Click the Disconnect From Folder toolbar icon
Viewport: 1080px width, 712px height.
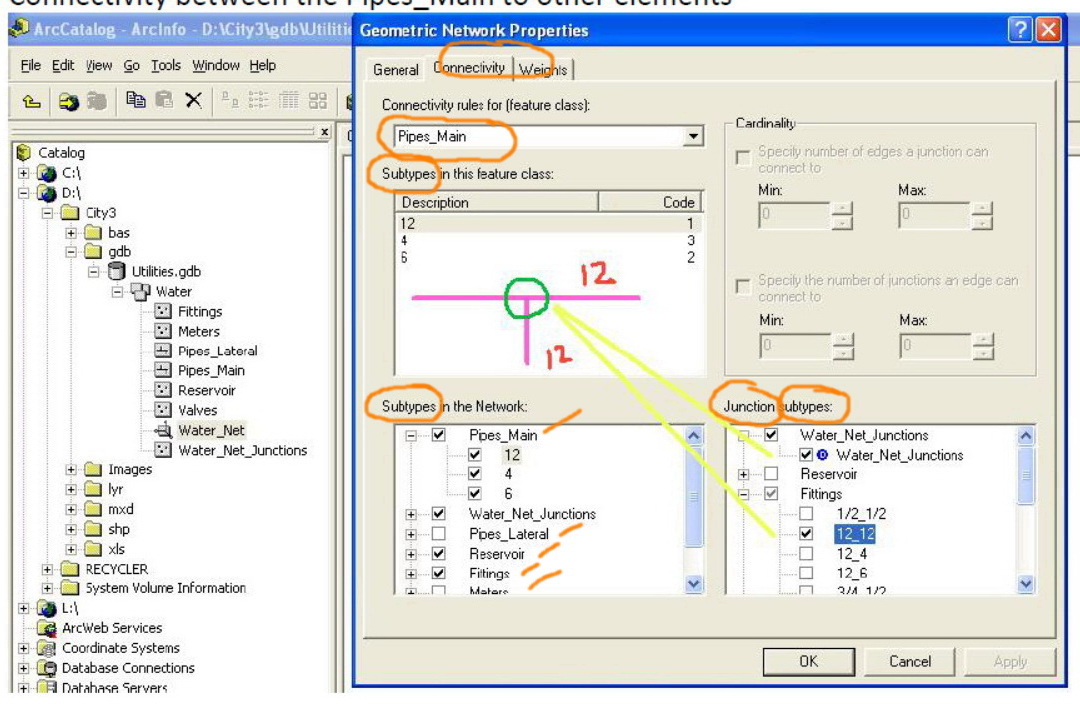(96, 102)
